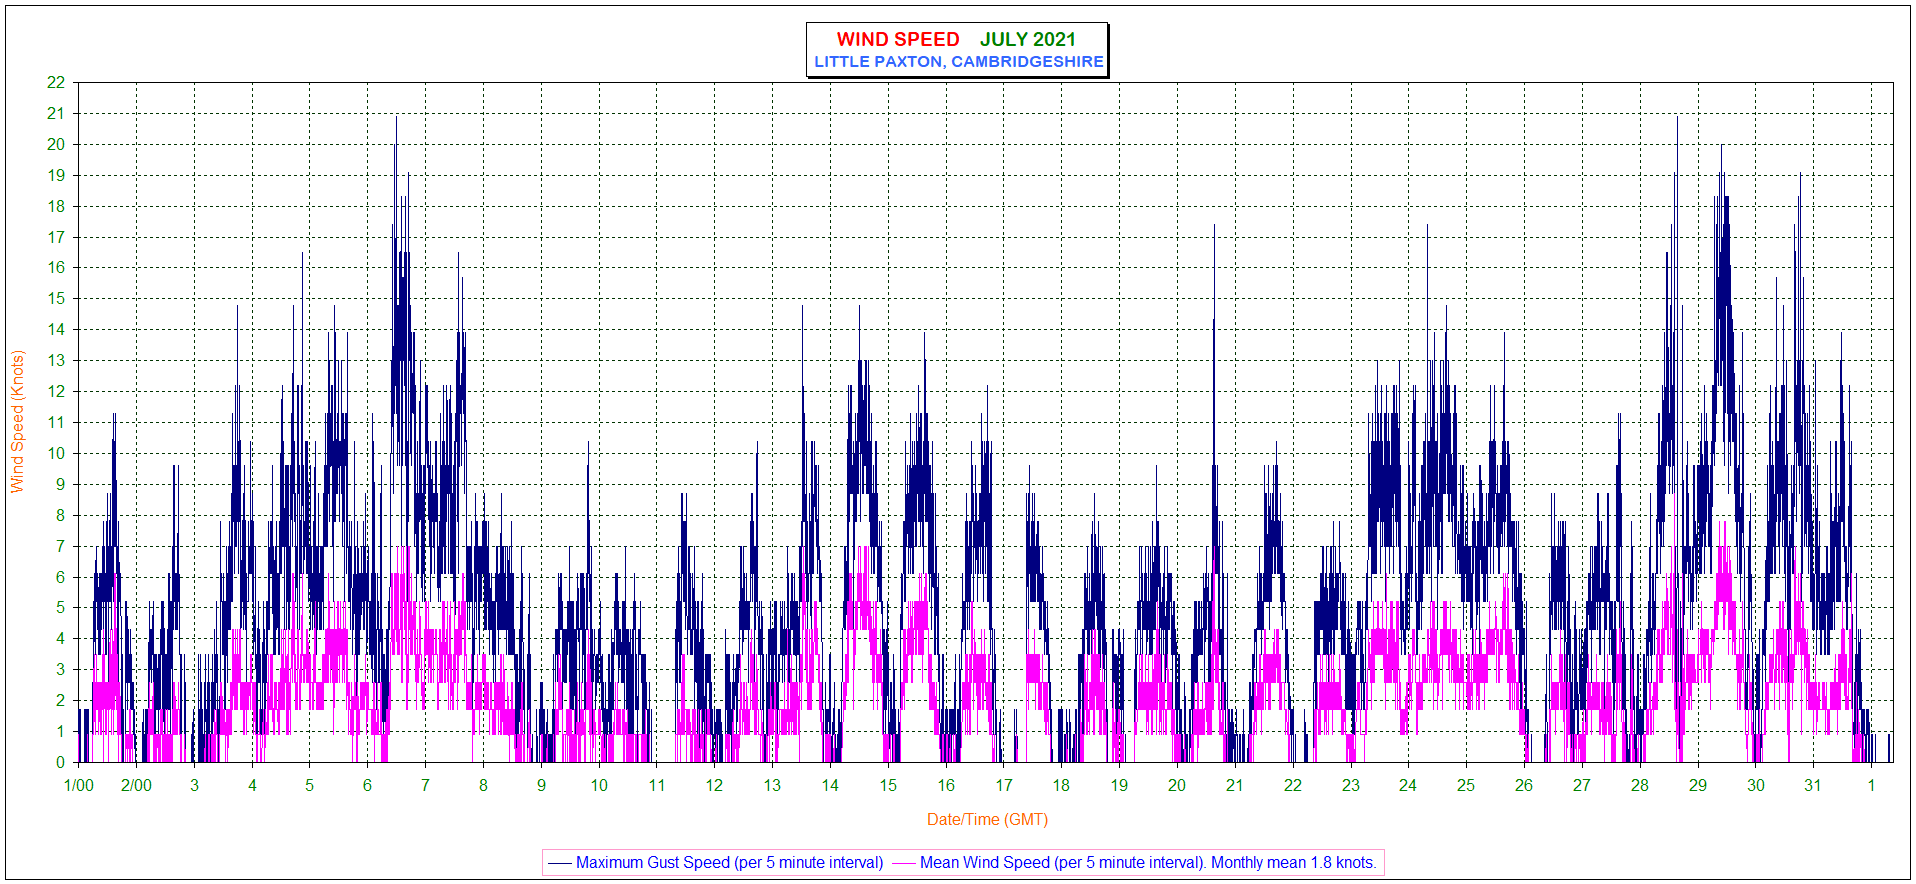Click the y-axis value 16
Screen dimensions: 1916x884
click(x=56, y=268)
